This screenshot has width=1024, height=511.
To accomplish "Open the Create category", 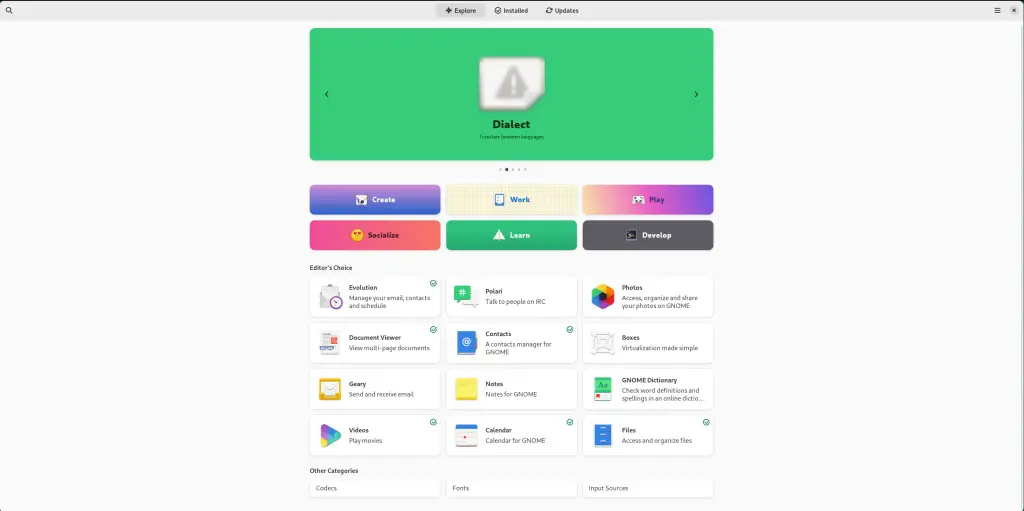I will pos(375,200).
